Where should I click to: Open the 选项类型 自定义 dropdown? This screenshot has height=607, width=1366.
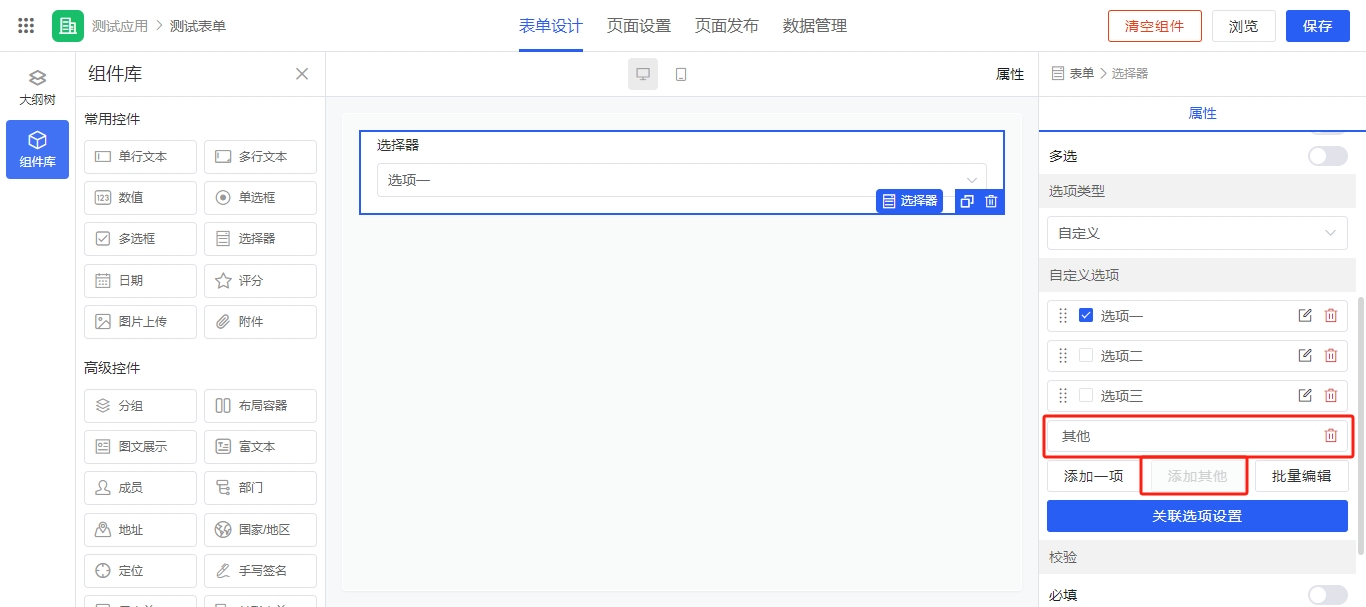pyautogui.click(x=1197, y=233)
